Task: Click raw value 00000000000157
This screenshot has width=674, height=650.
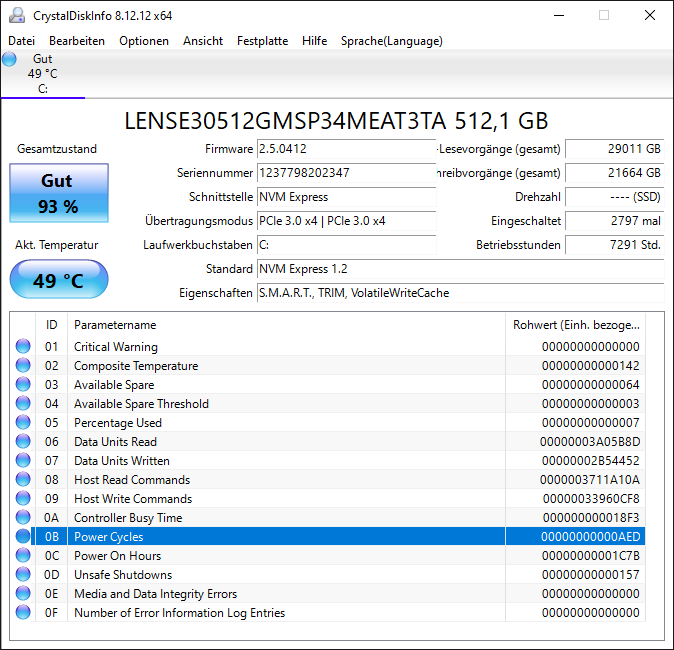Action: pos(591,574)
